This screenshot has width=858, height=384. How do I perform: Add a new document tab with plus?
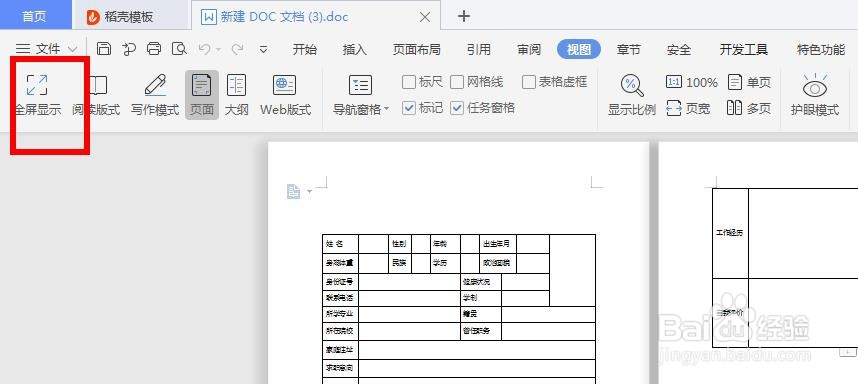(x=464, y=16)
